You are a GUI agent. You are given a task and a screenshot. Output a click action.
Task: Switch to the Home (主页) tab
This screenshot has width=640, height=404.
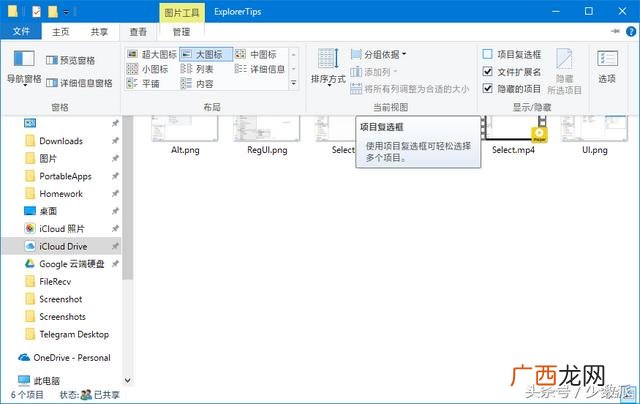[x=60, y=32]
